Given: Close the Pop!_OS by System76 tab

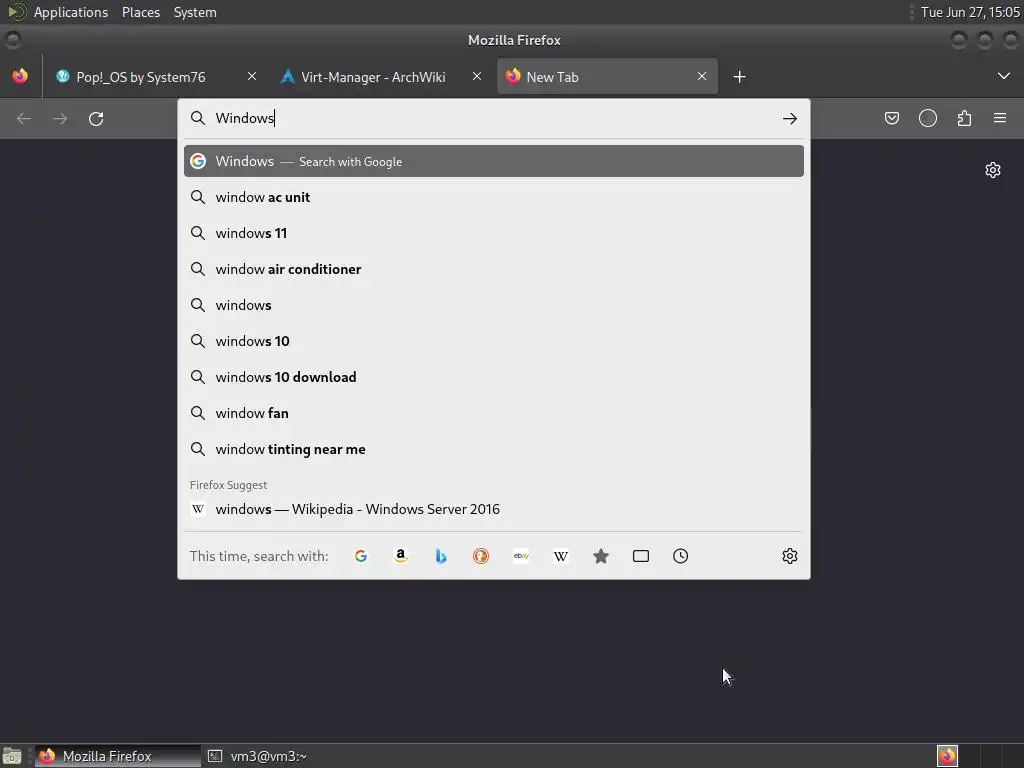Looking at the screenshot, I should (x=251, y=76).
